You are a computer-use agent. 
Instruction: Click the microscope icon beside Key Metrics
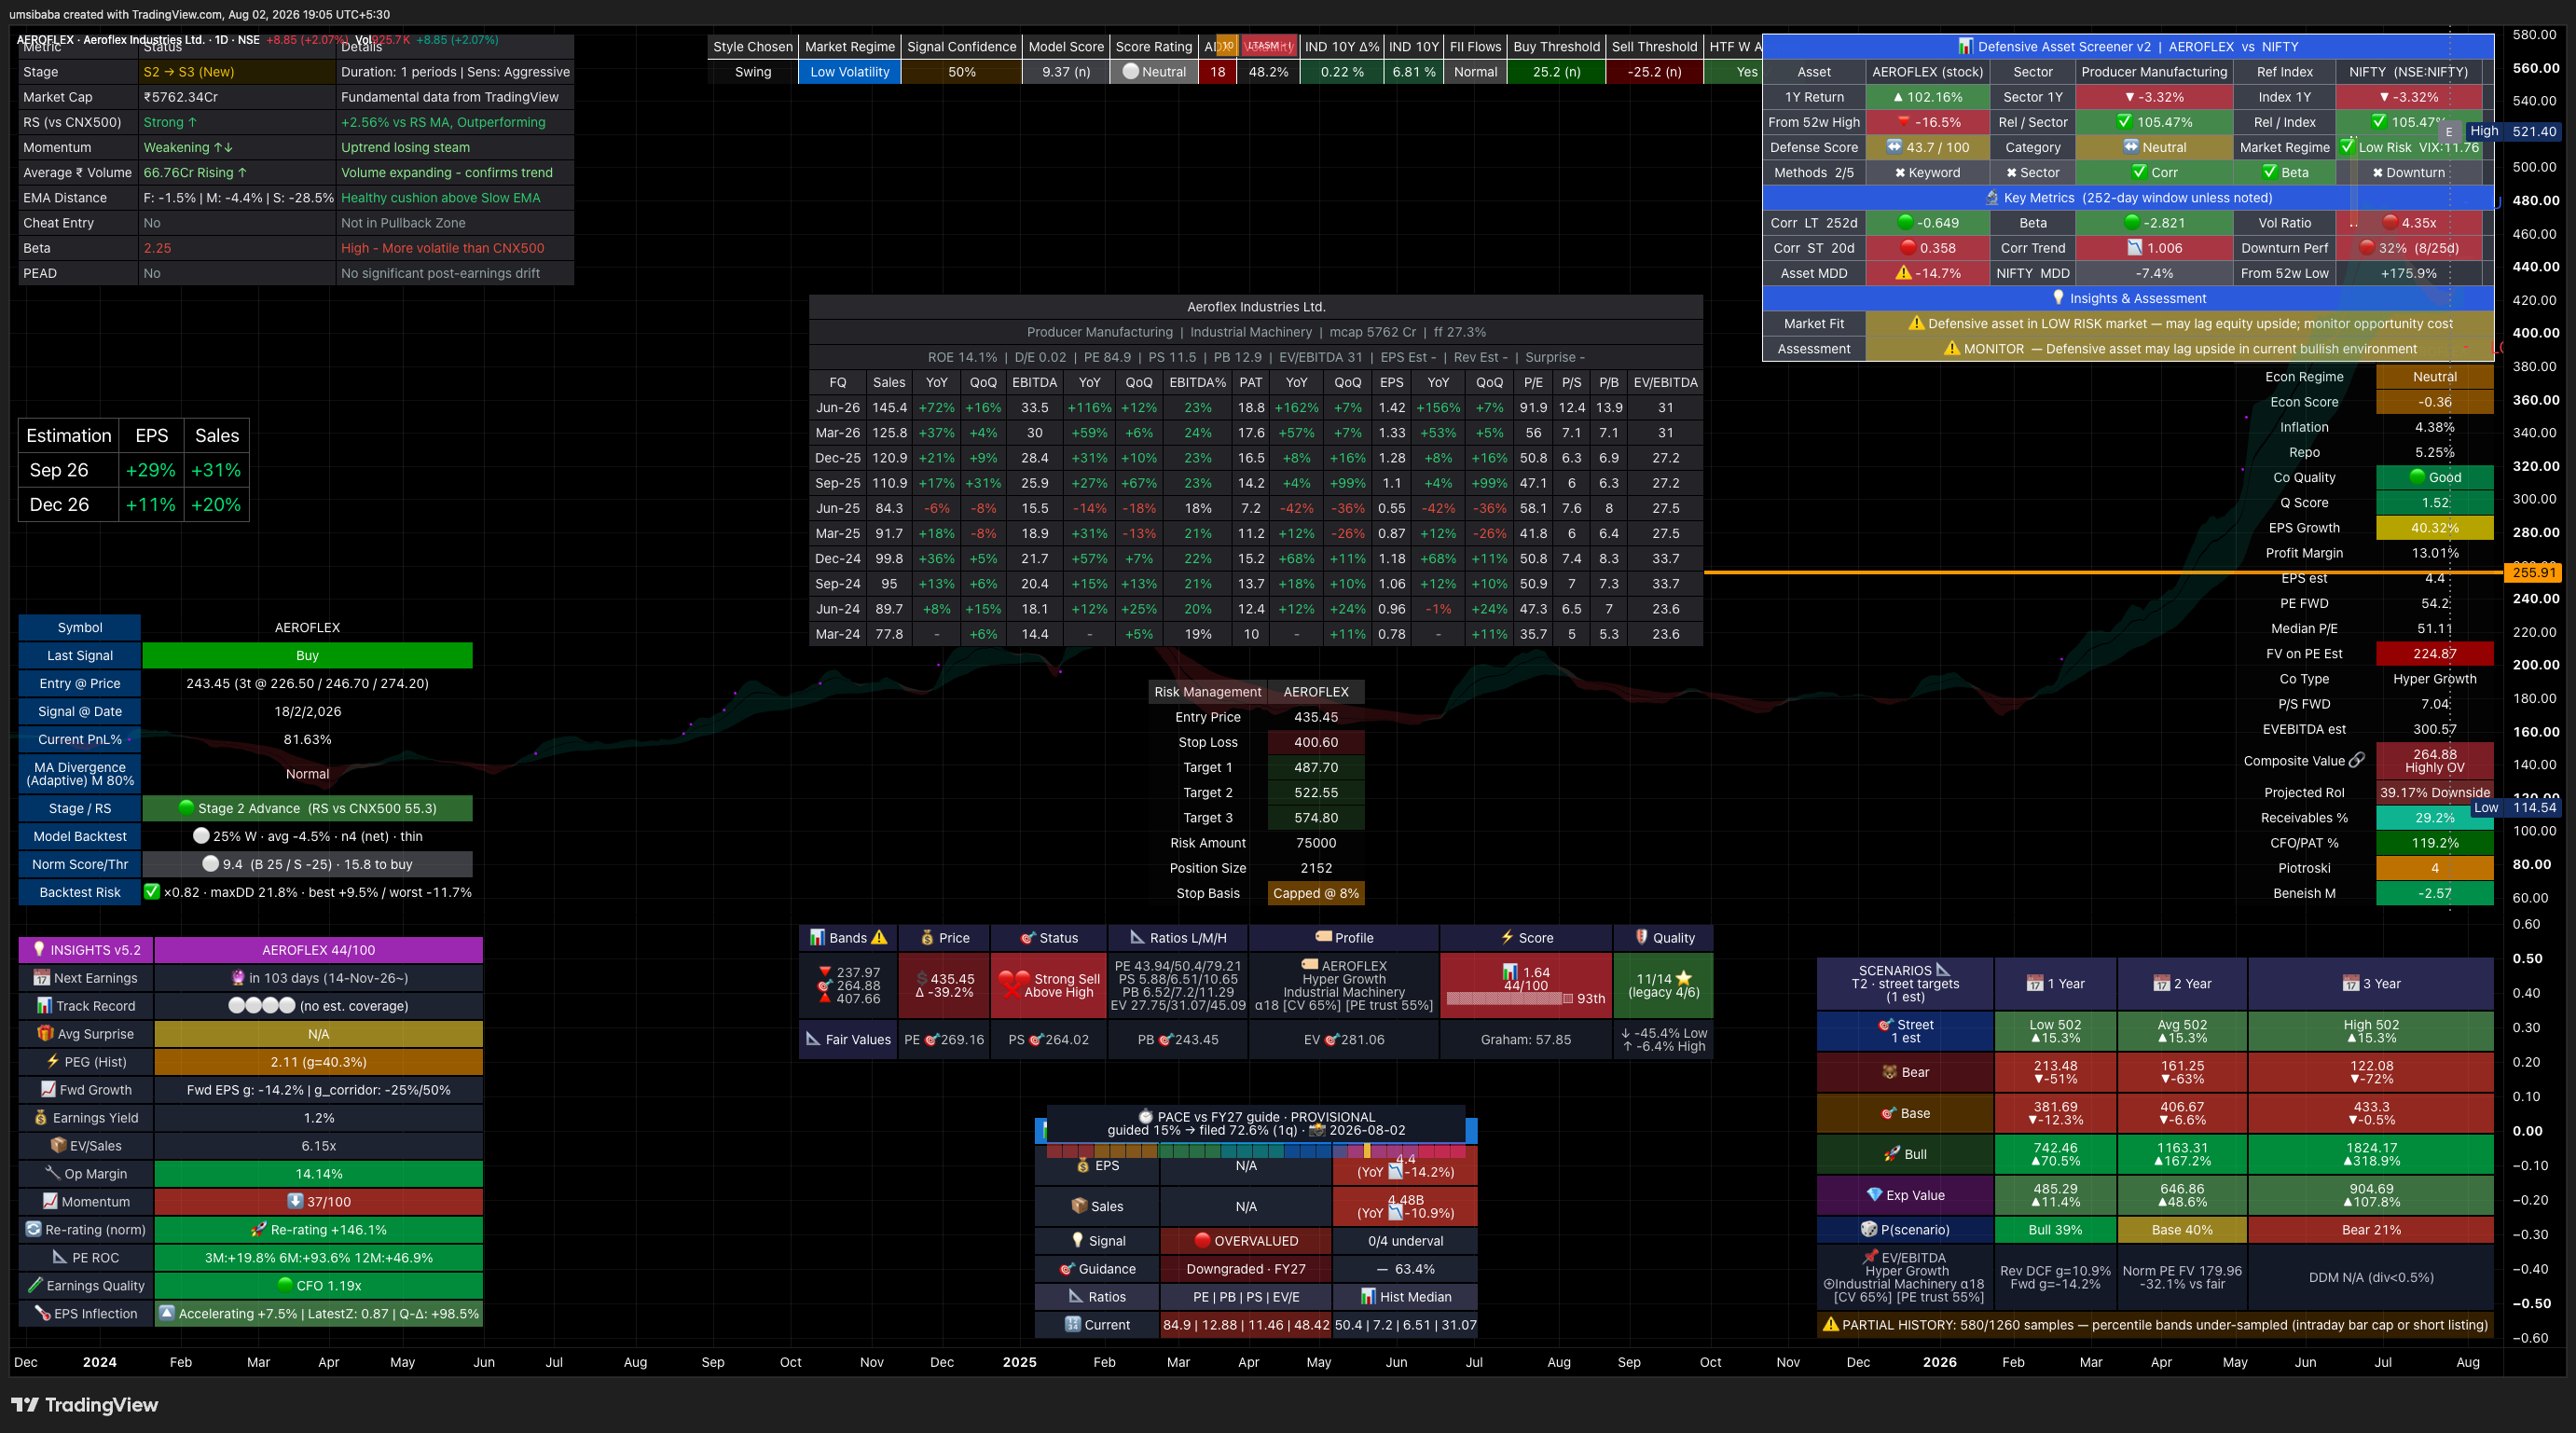coord(1992,197)
